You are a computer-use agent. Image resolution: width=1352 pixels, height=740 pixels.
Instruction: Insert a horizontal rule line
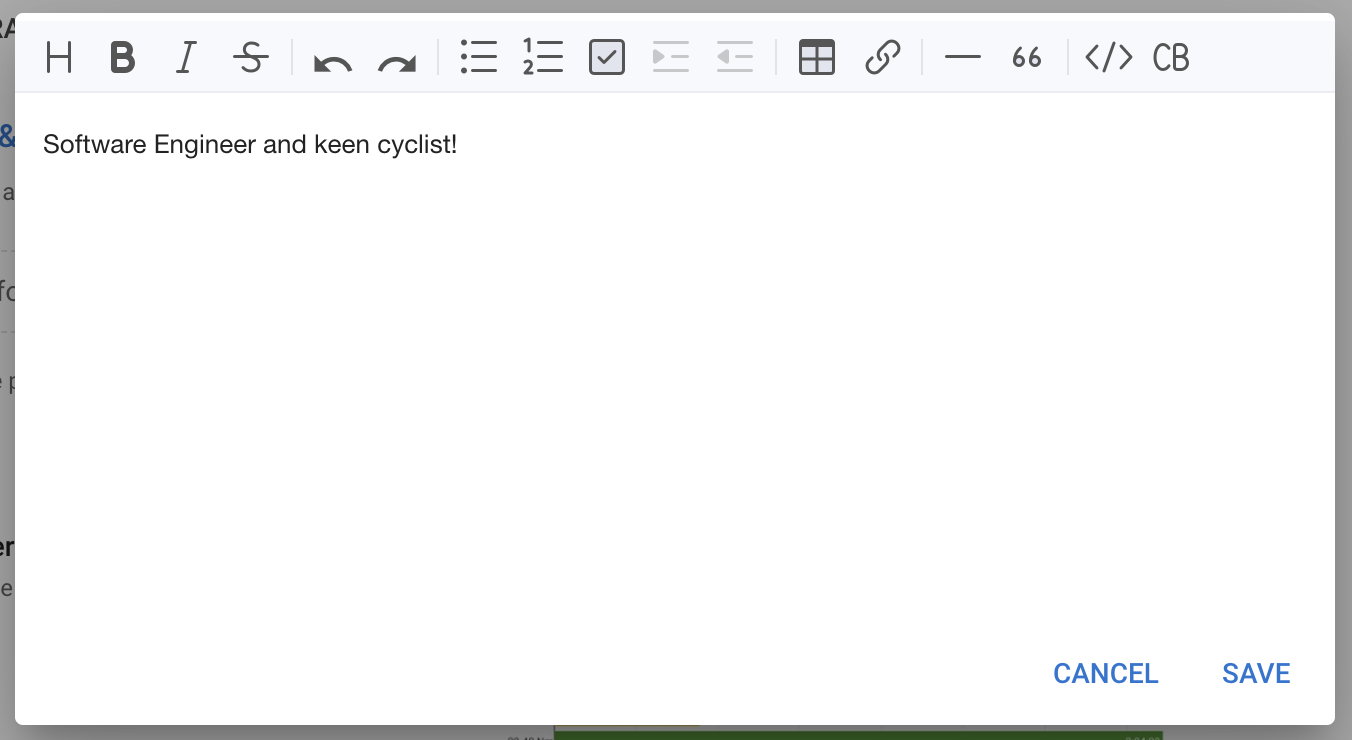[962, 58]
